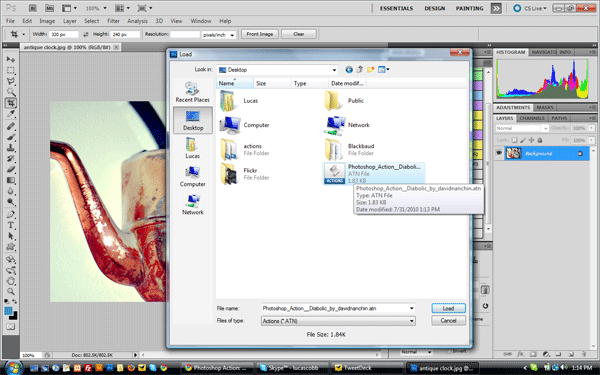
Task: Select the Gradient tool
Action: pyautogui.click(x=11, y=180)
